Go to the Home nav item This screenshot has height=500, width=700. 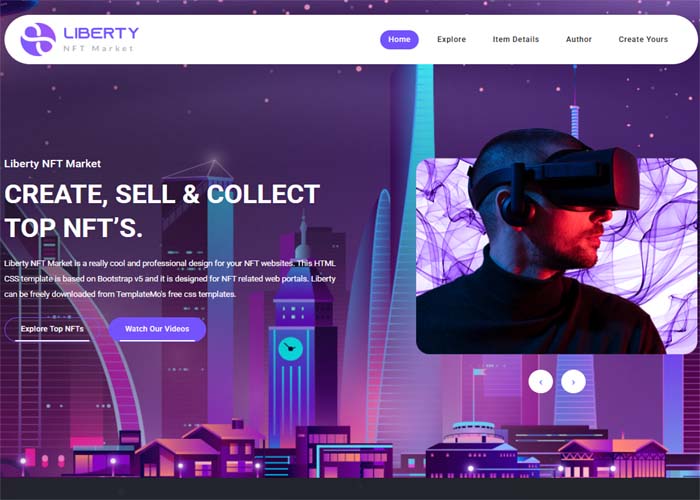pos(399,39)
